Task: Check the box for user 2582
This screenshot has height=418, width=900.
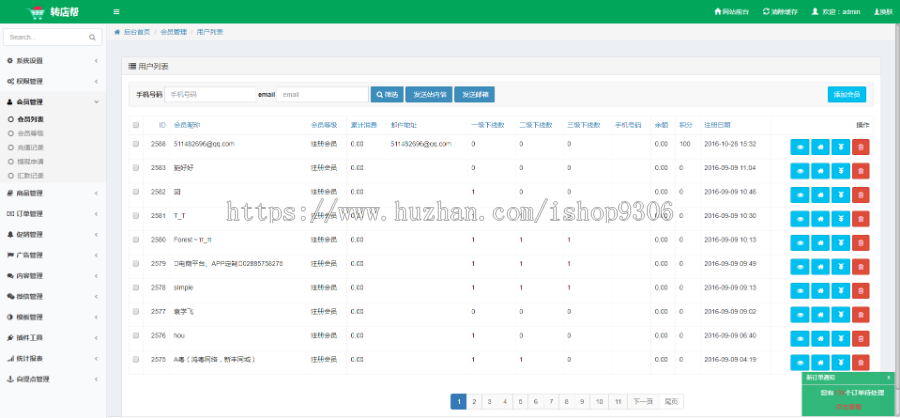Action: click(136, 192)
